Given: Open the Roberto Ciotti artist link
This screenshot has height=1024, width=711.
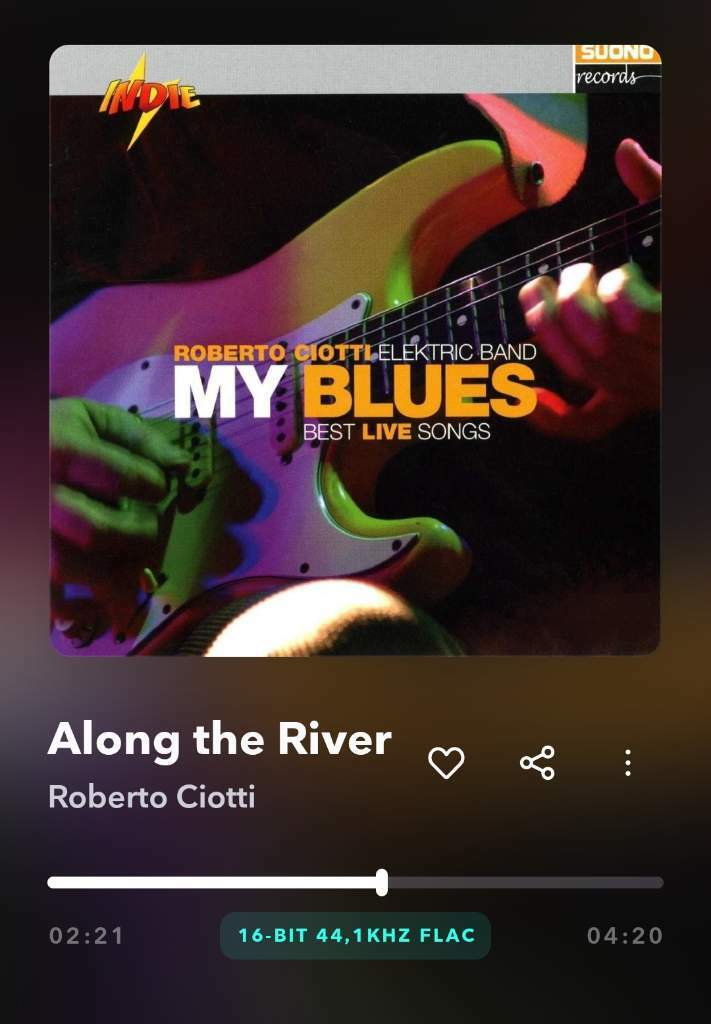Looking at the screenshot, I should click(151, 797).
